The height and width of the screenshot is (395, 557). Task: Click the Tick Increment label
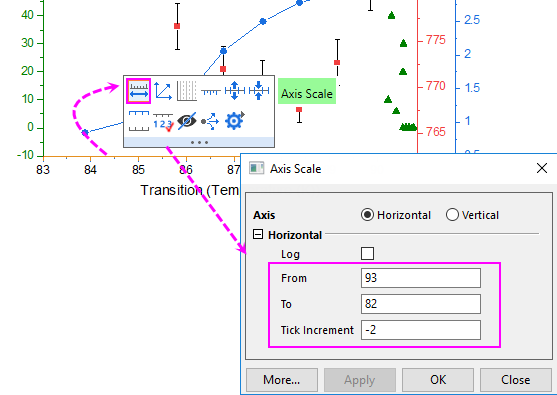[x=317, y=330]
